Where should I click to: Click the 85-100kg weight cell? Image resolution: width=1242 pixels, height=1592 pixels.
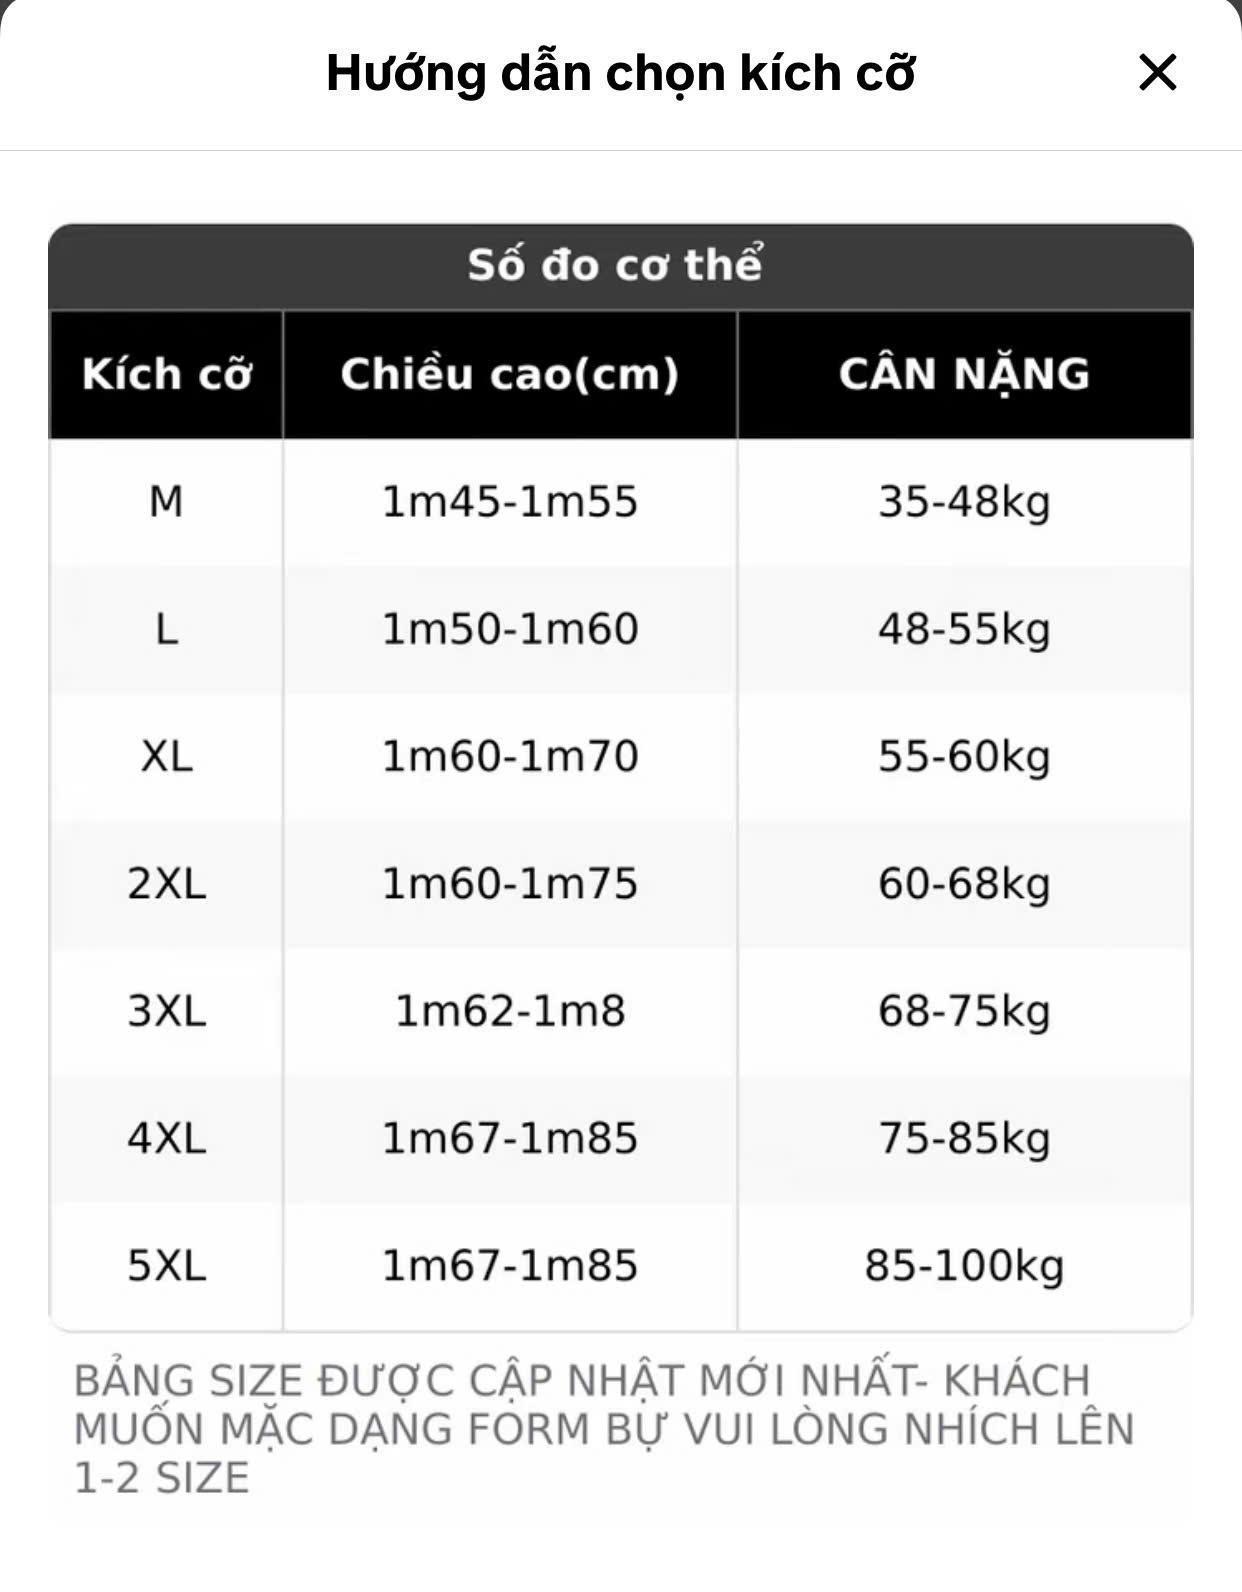click(x=965, y=1266)
